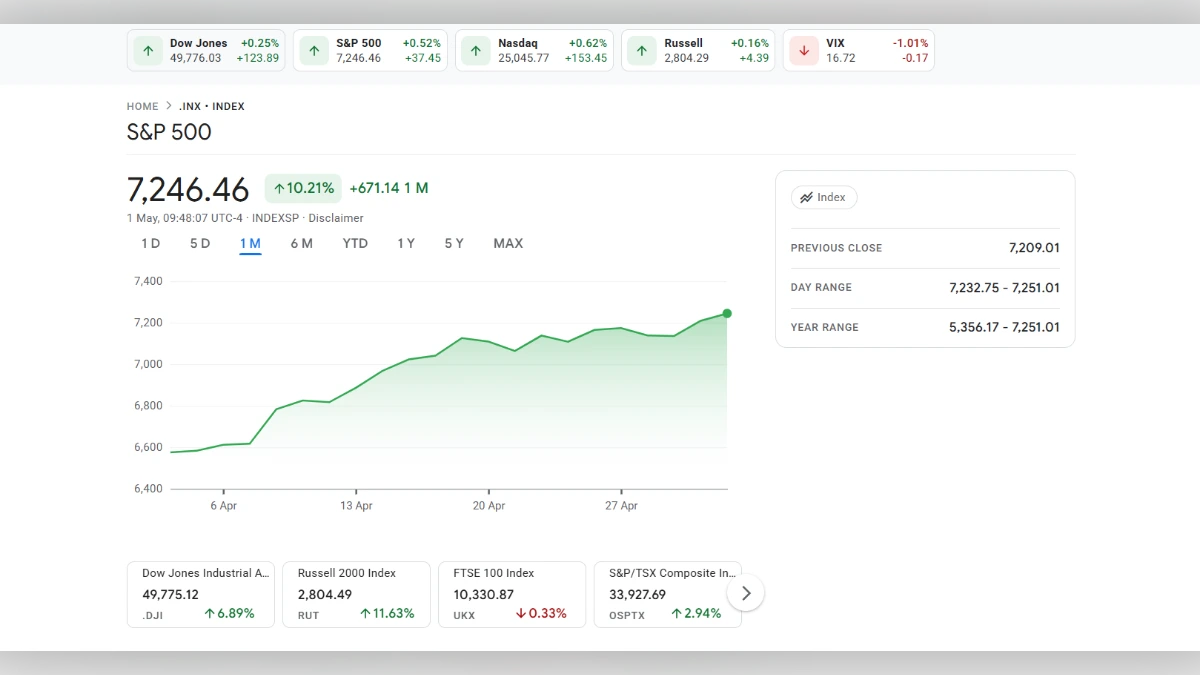Select the 1 M time range tab
This screenshot has height=675, width=1200.
click(x=250, y=244)
